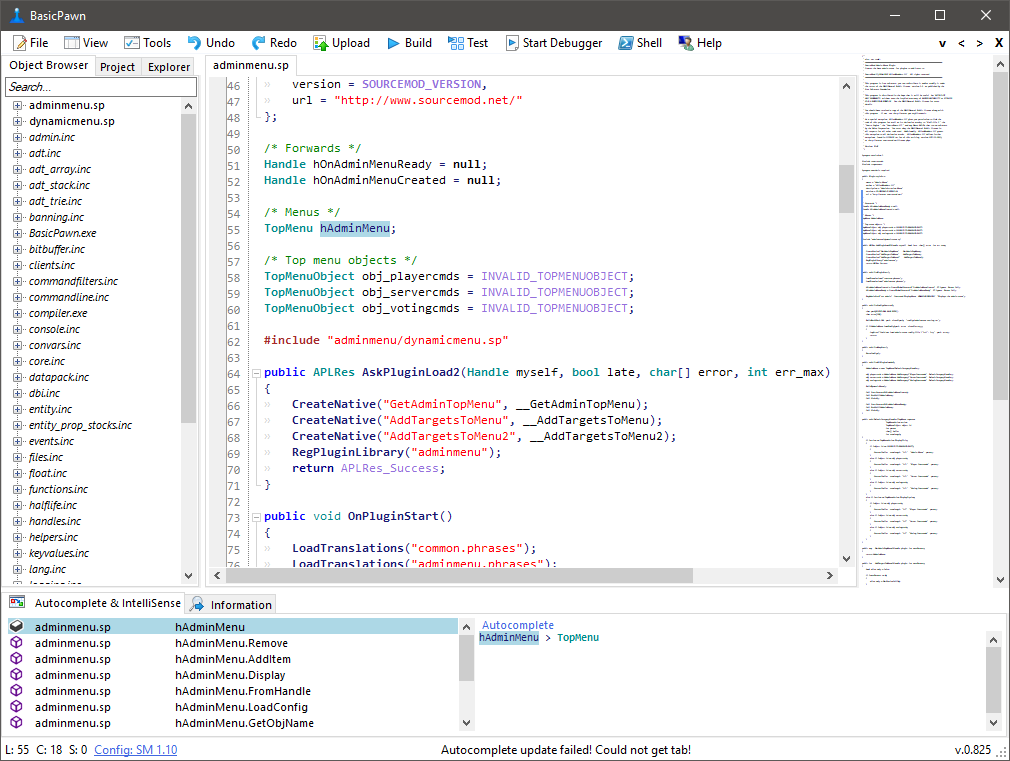This screenshot has width=1010, height=761.
Task: Click the code minimap preview on the right
Action: pyautogui.click(x=918, y=300)
